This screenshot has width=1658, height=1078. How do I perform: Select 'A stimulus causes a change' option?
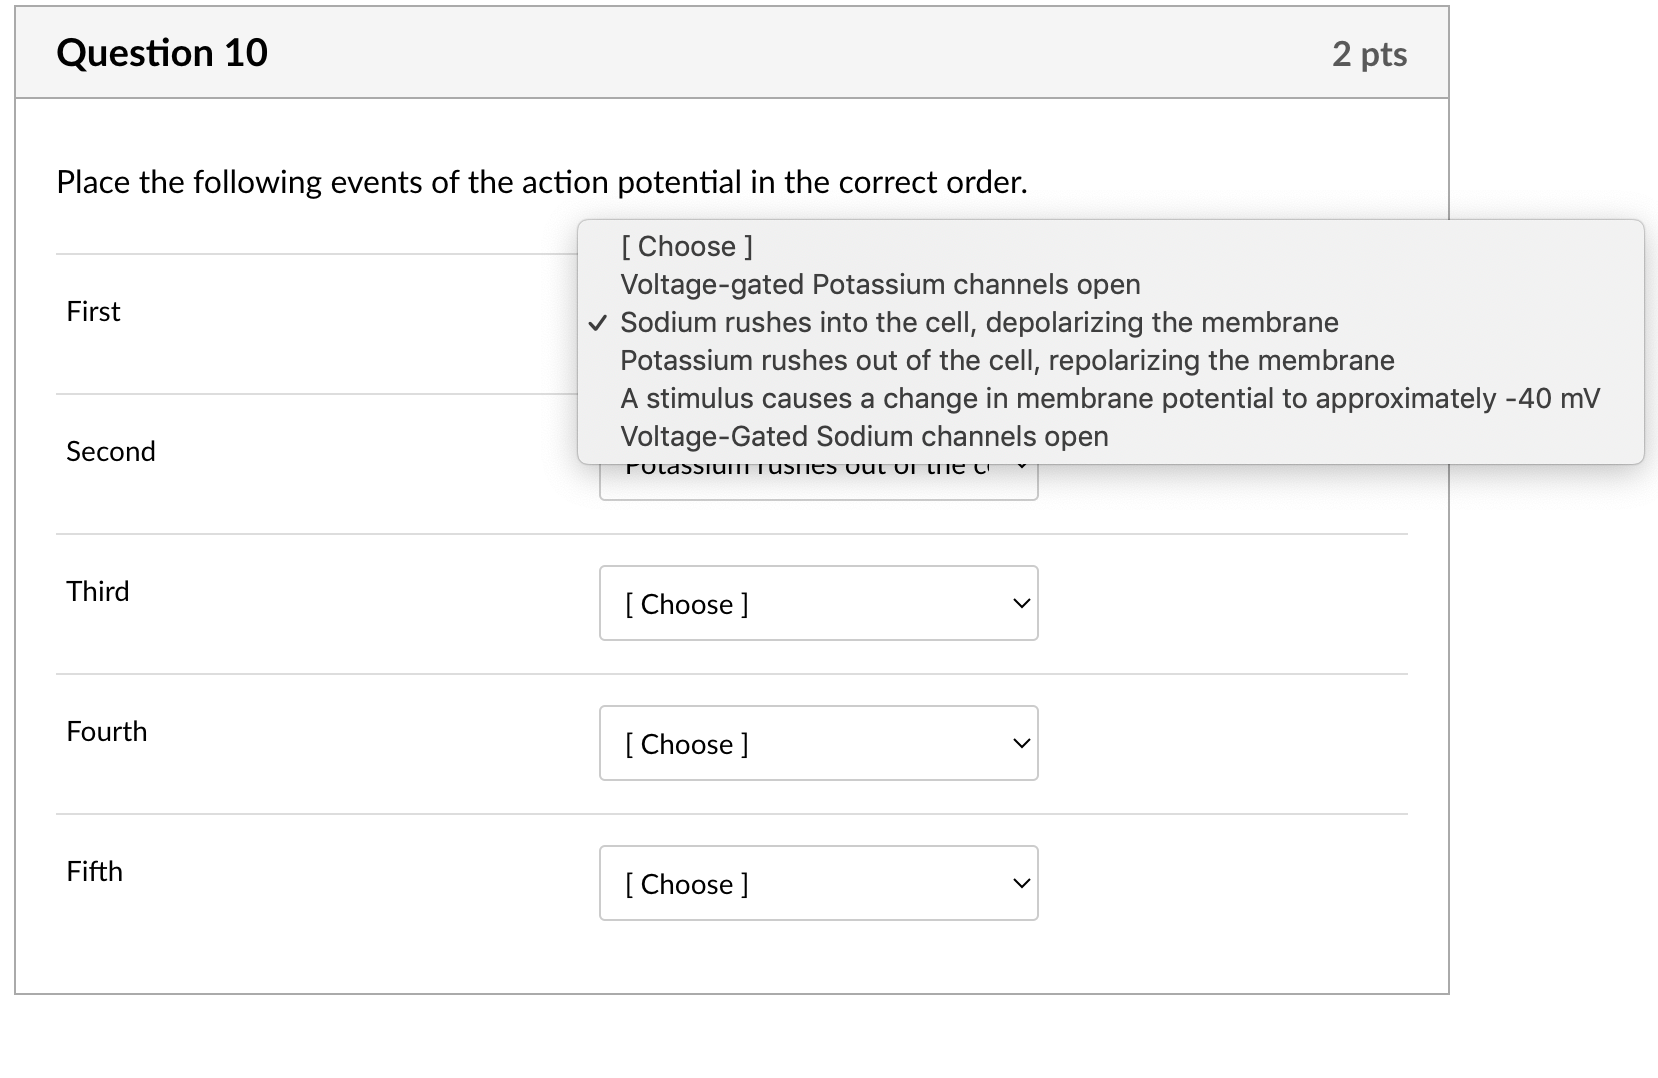[x=1111, y=398]
